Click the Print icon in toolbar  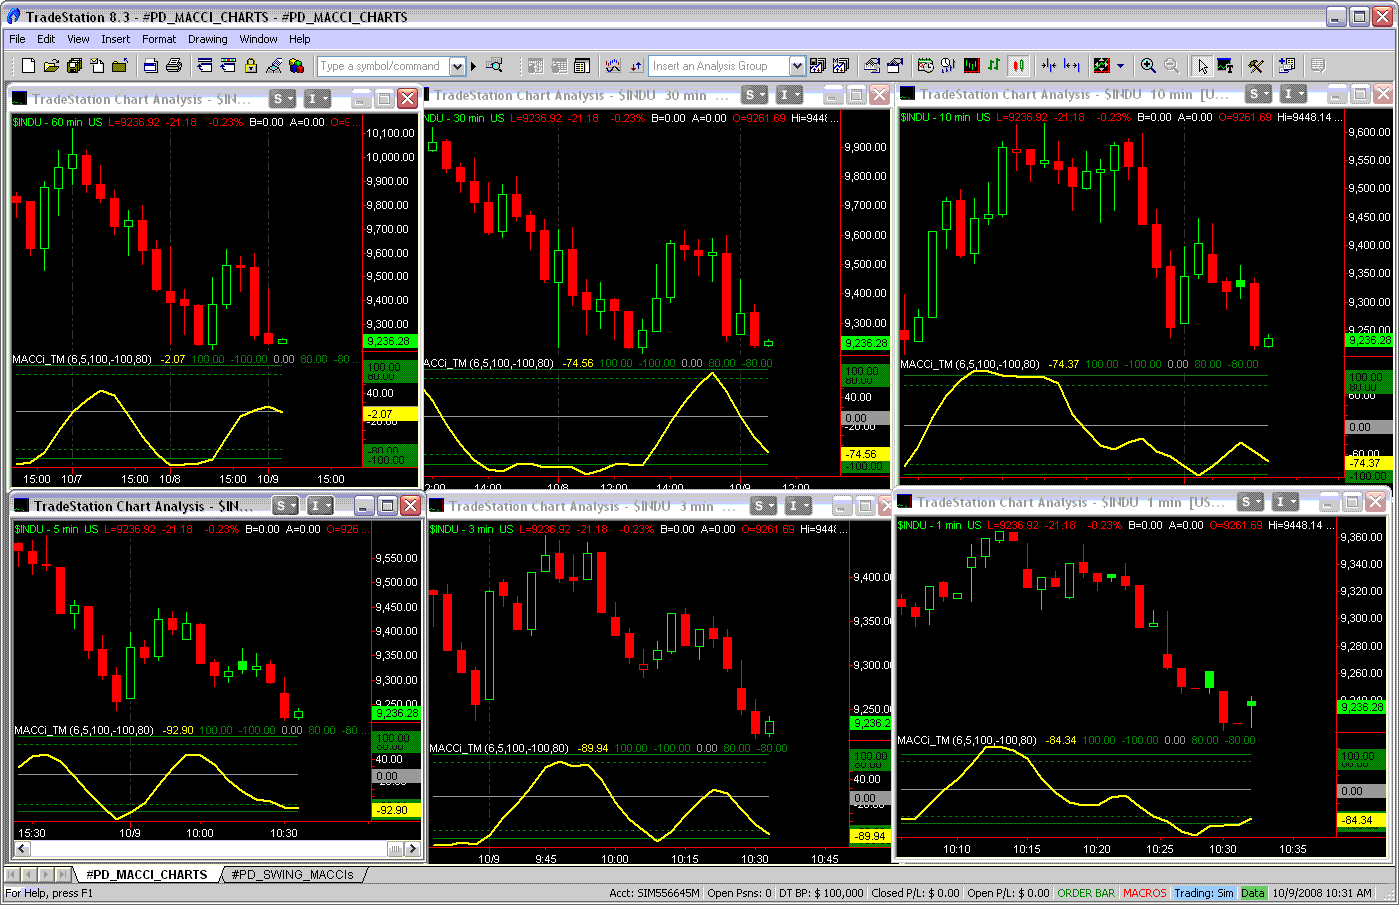174,66
